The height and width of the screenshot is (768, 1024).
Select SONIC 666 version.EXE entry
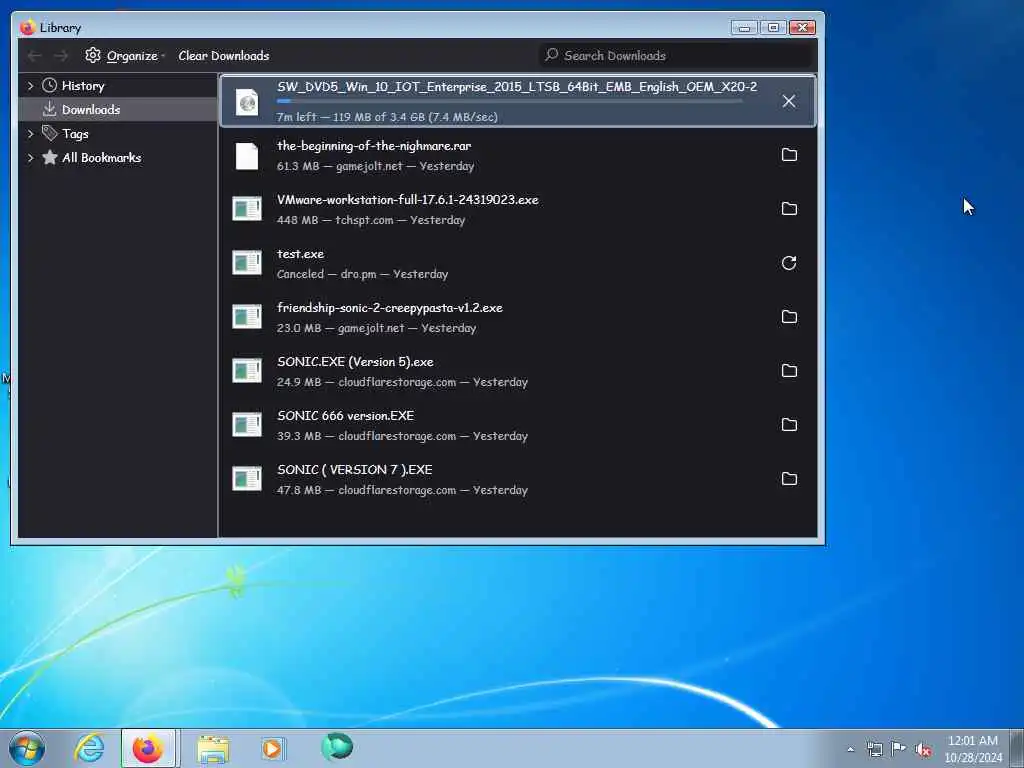click(x=518, y=425)
